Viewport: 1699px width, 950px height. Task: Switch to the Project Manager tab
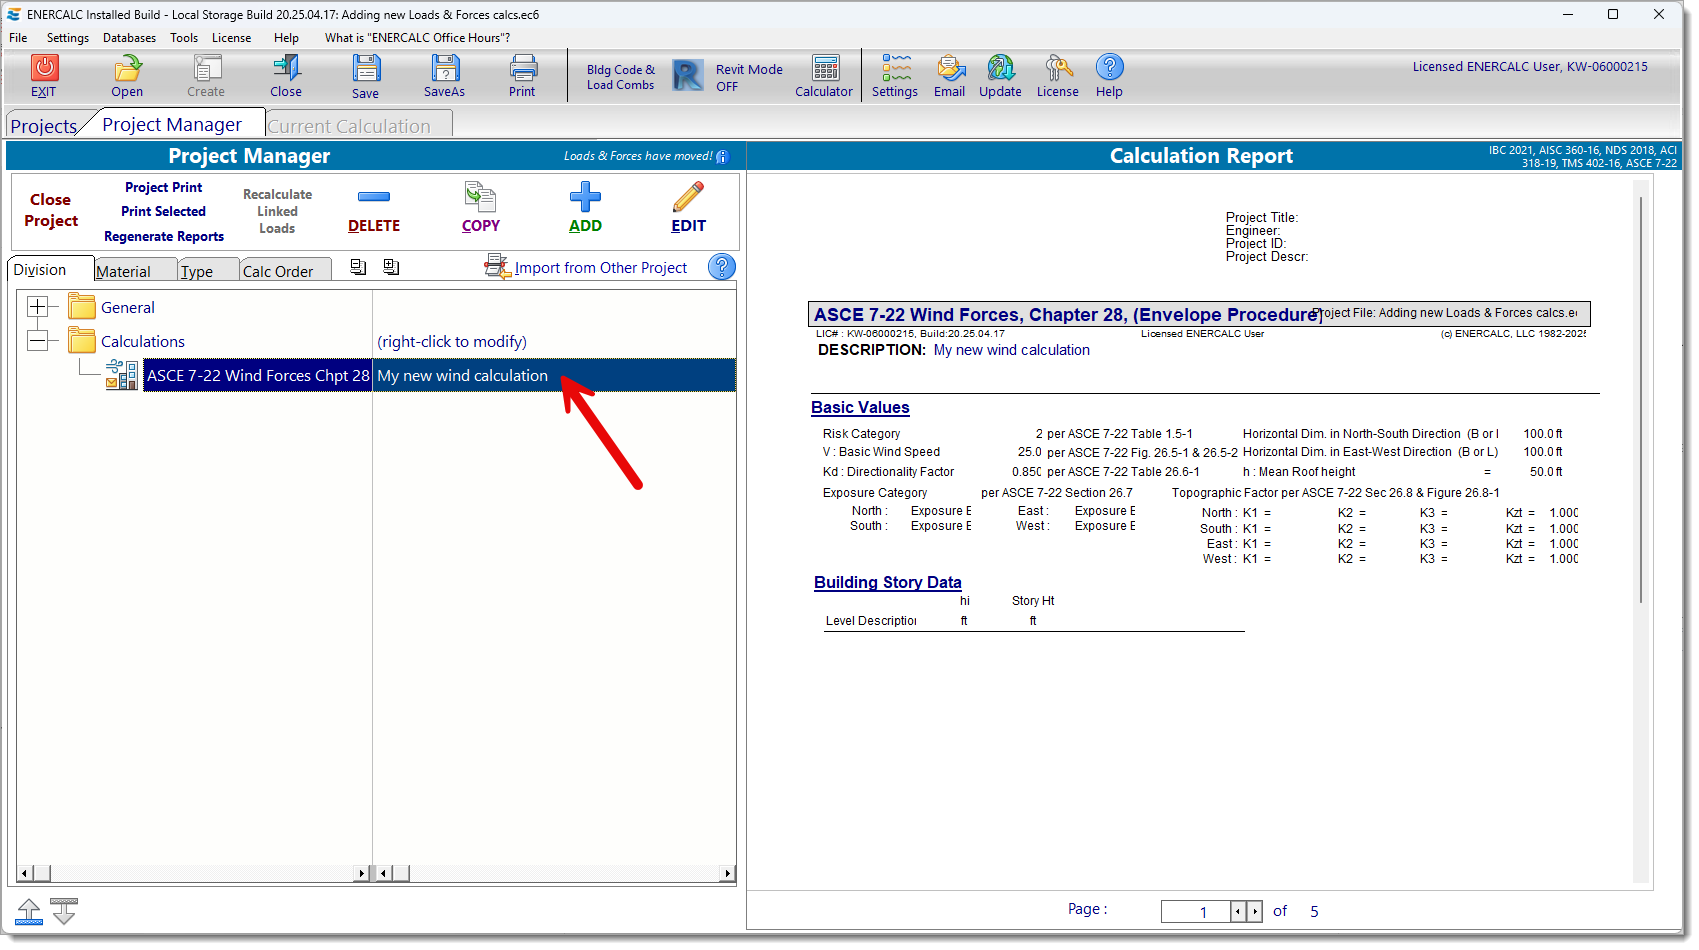tap(172, 124)
